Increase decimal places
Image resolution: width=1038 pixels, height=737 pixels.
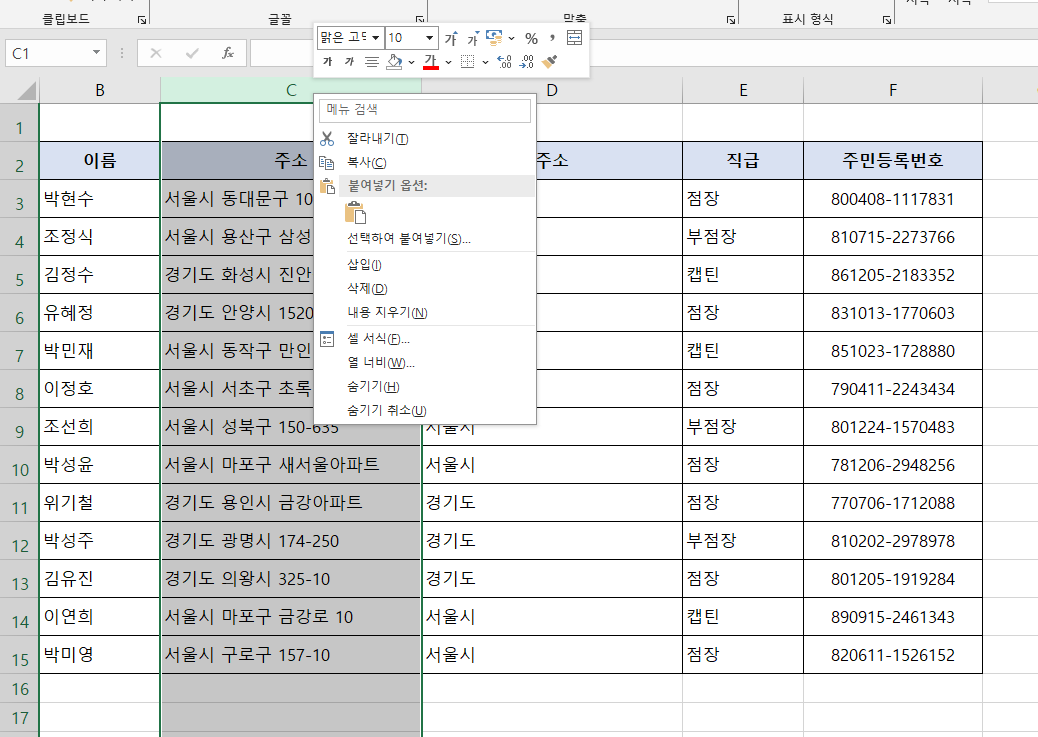click(x=504, y=62)
